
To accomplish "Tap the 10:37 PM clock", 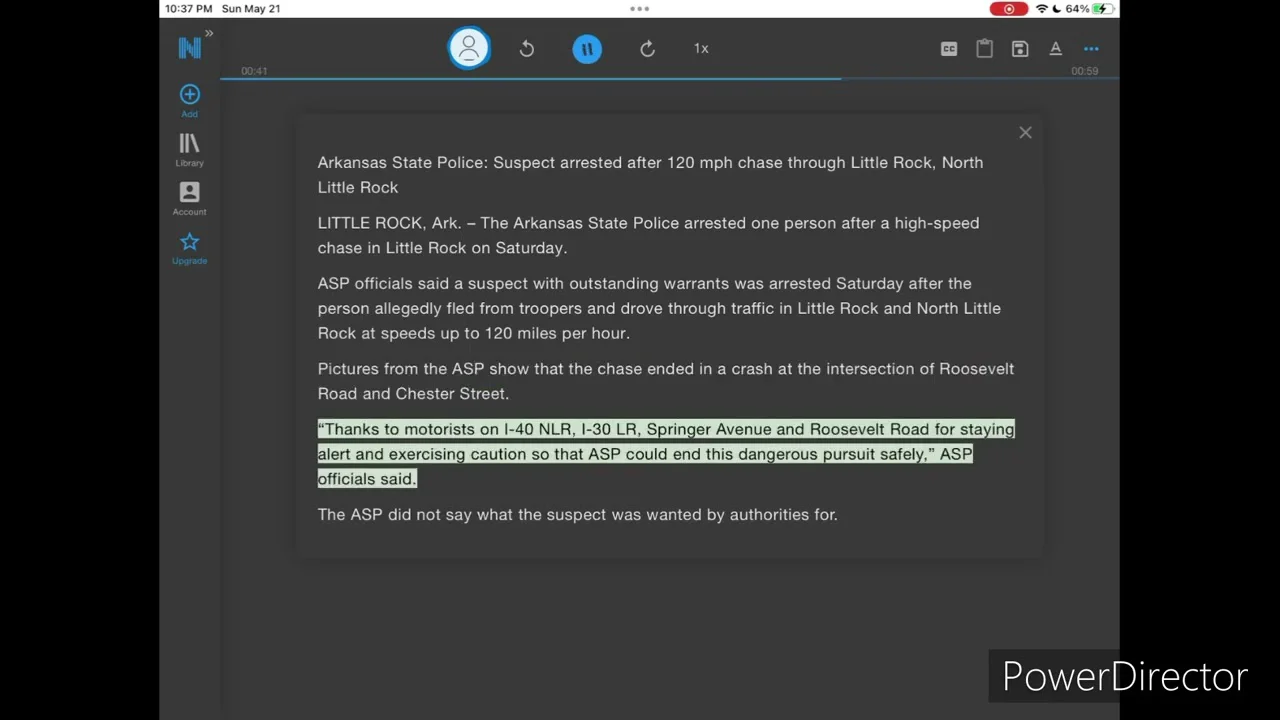I will pyautogui.click(x=189, y=9).
